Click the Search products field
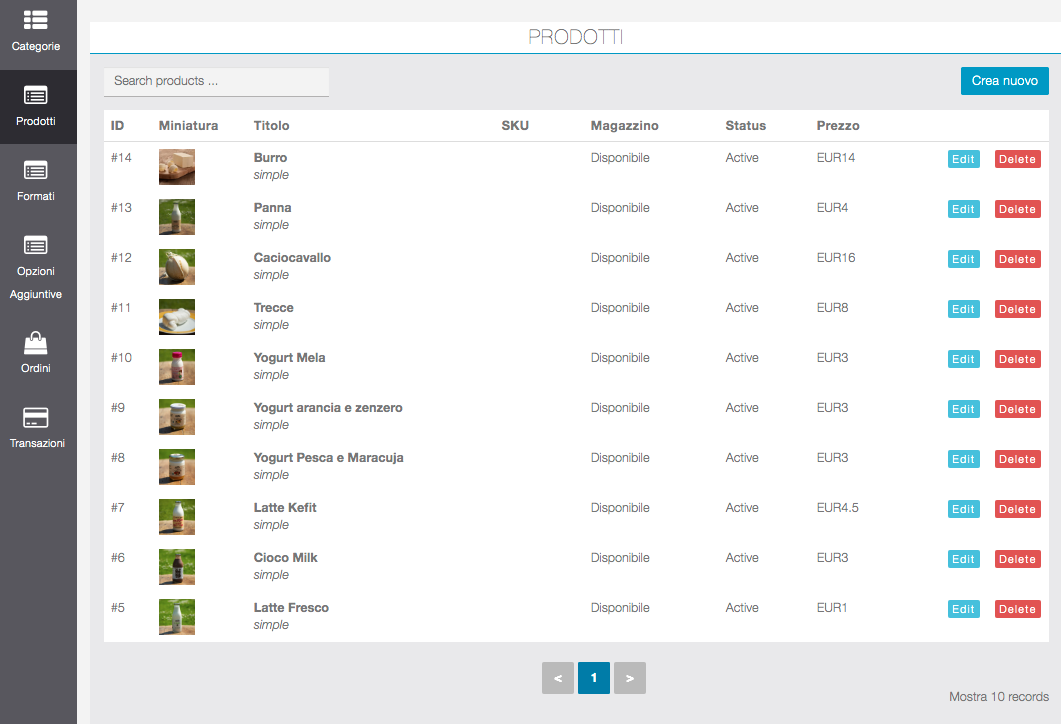This screenshot has height=724, width=1061. point(216,81)
